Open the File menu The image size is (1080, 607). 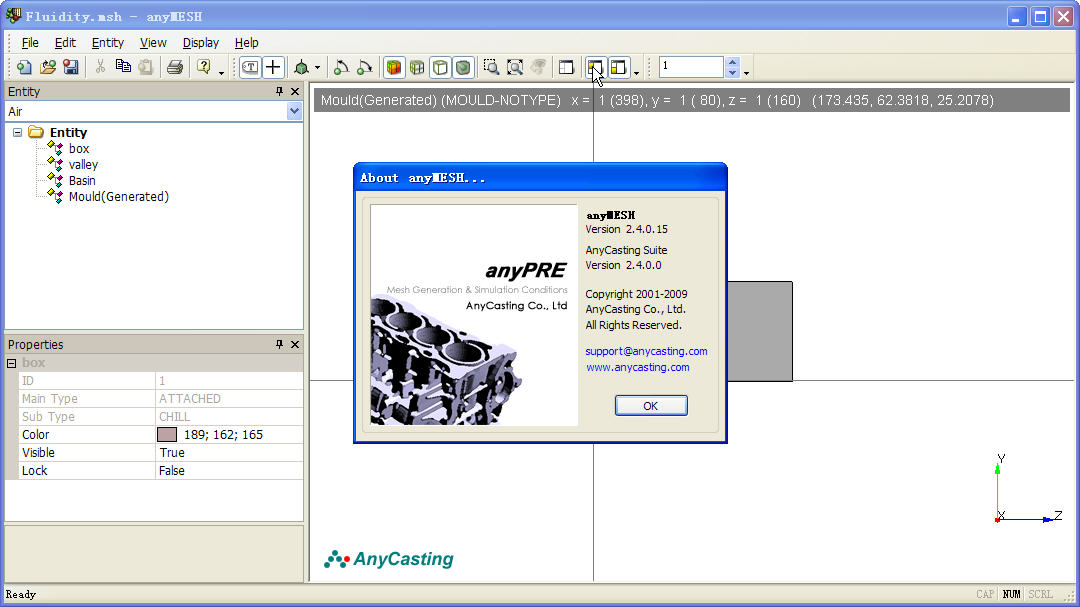pyautogui.click(x=30, y=43)
